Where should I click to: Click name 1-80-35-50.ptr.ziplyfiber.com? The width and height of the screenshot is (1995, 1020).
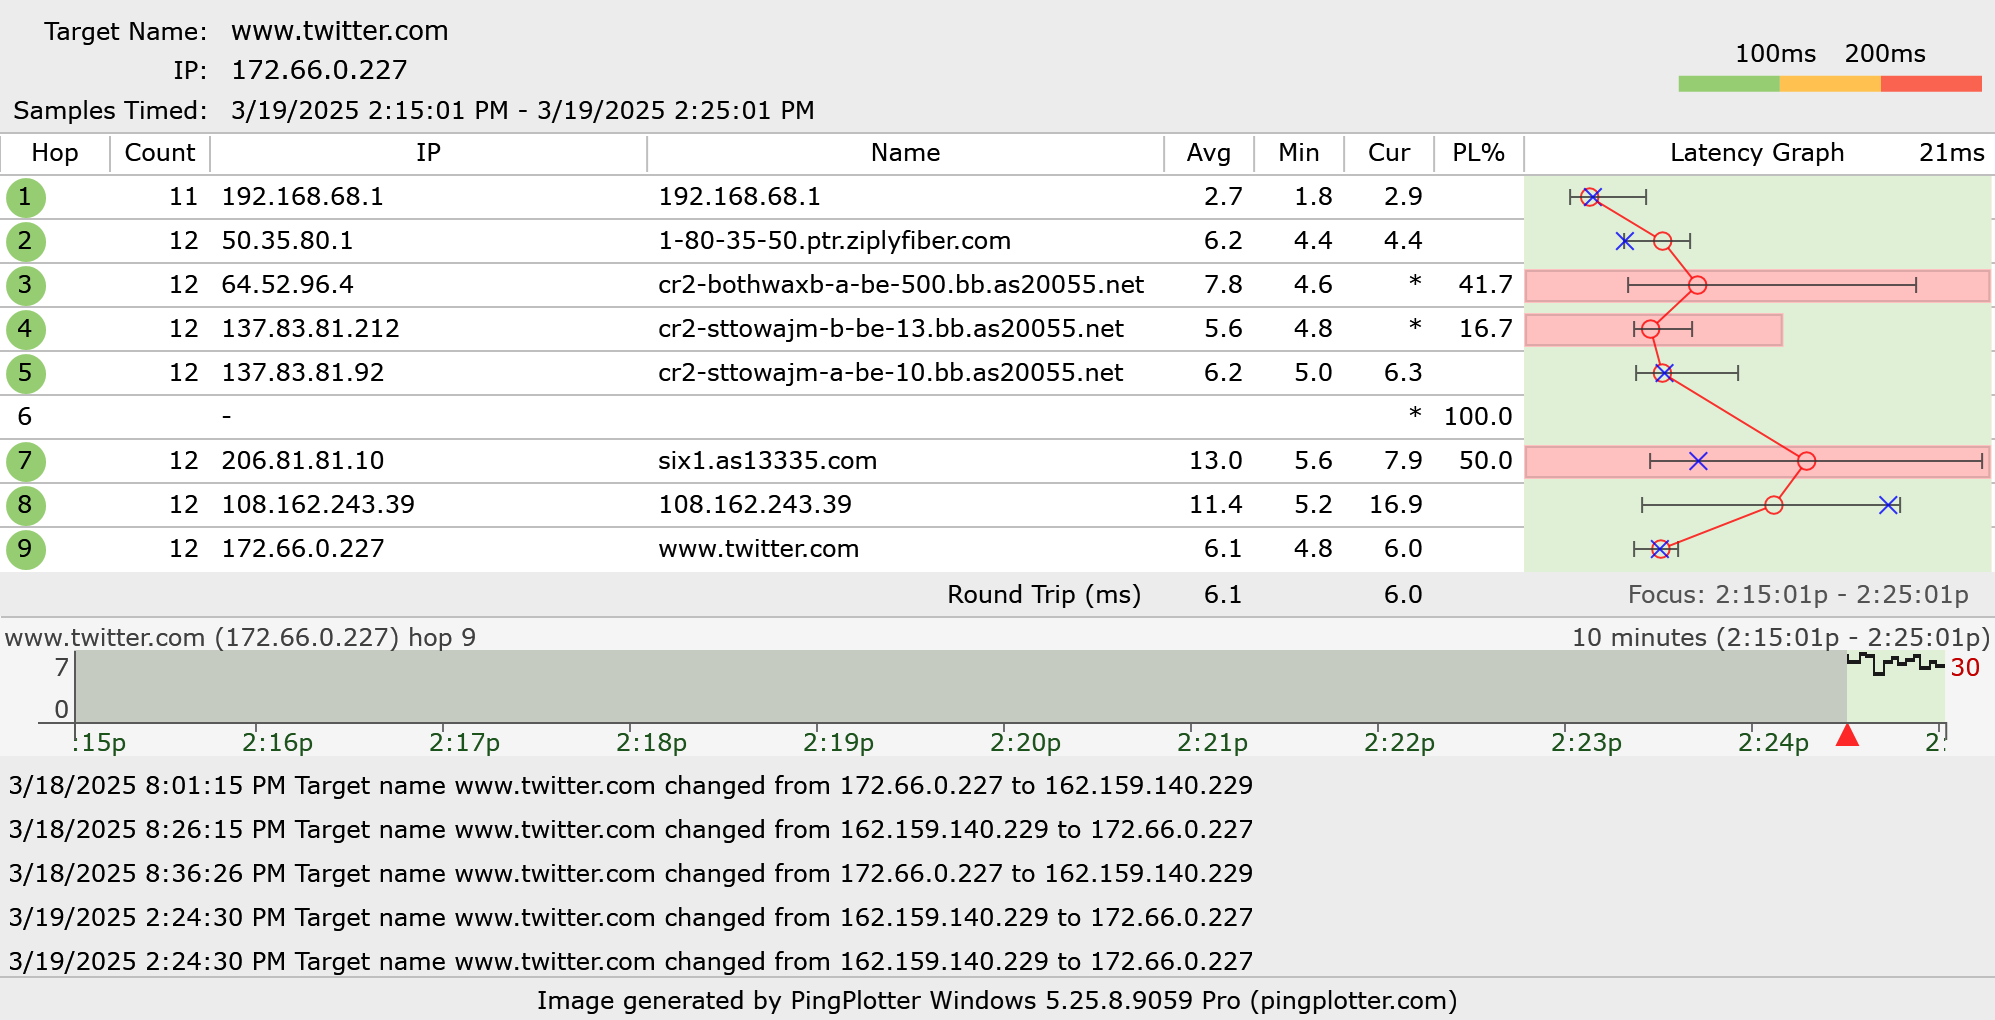pos(834,241)
